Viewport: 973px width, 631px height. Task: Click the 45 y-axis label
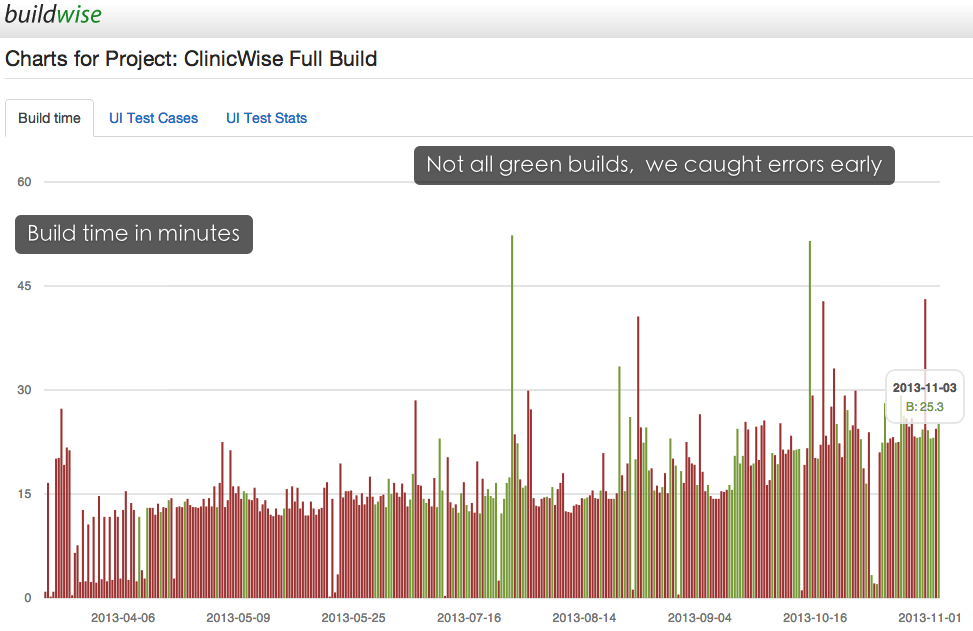24,286
